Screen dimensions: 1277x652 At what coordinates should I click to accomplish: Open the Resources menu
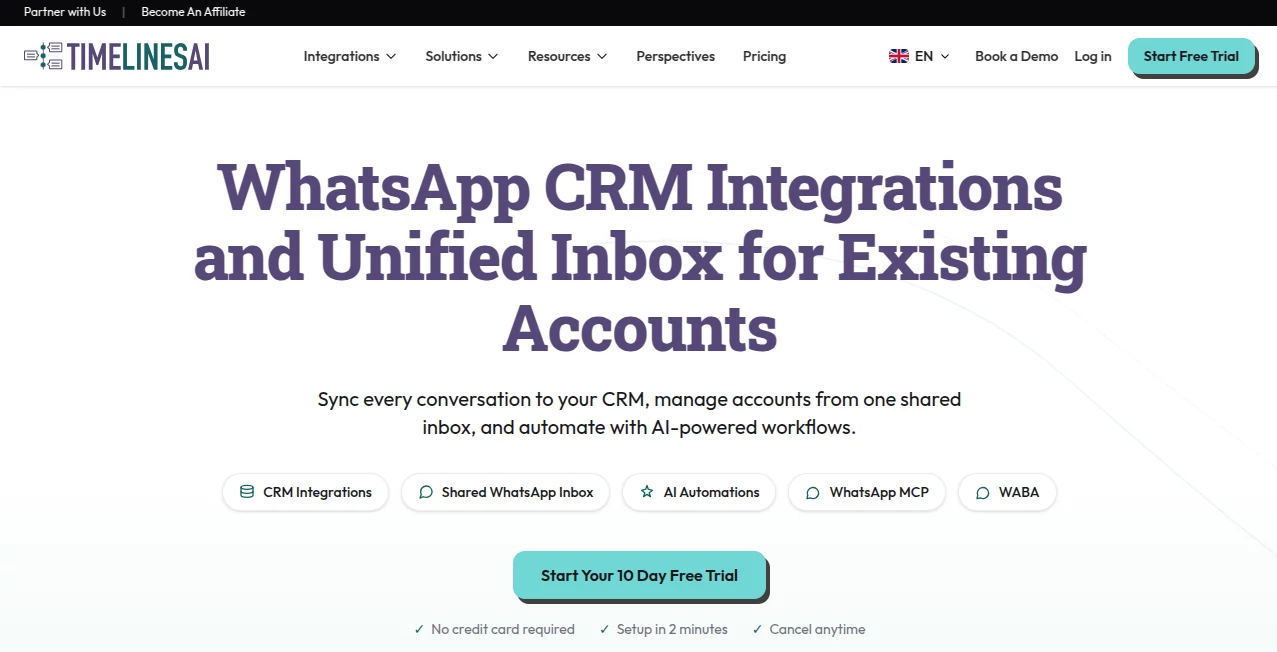click(x=568, y=56)
